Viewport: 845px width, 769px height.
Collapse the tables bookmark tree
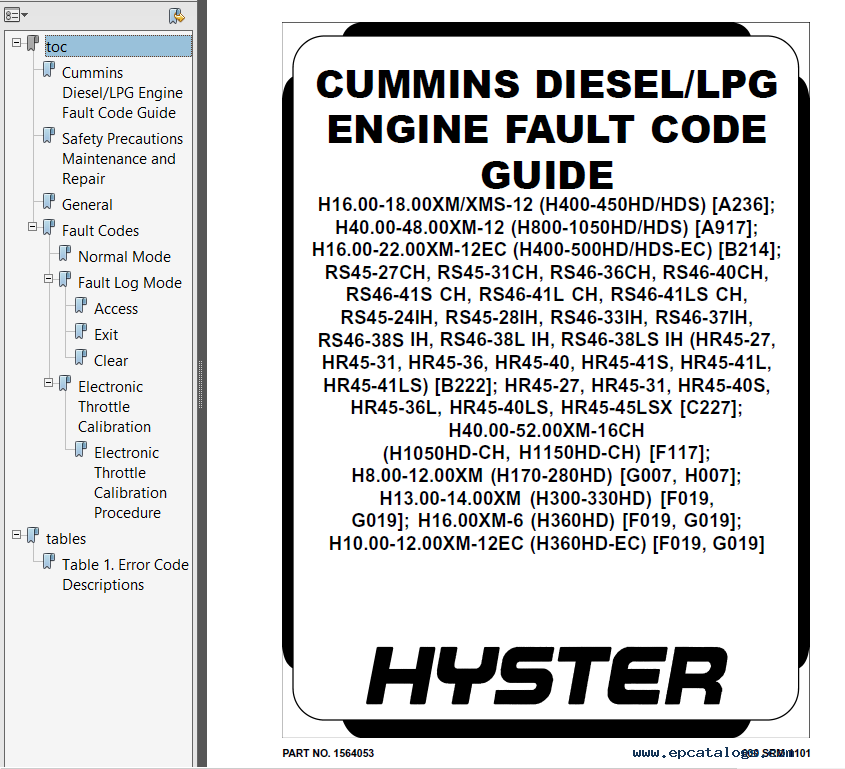[17, 535]
